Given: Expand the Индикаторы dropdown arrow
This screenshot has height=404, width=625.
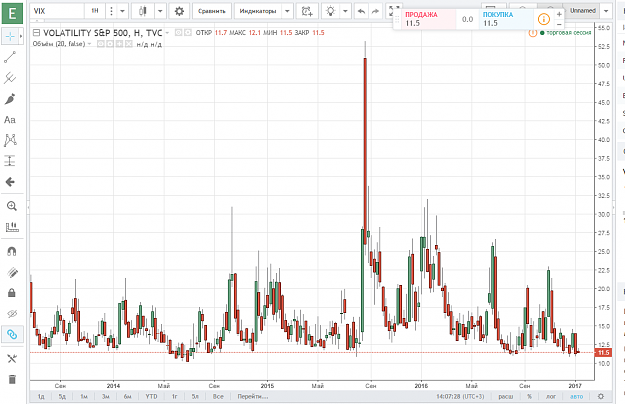Looking at the screenshot, I should [x=287, y=11].
